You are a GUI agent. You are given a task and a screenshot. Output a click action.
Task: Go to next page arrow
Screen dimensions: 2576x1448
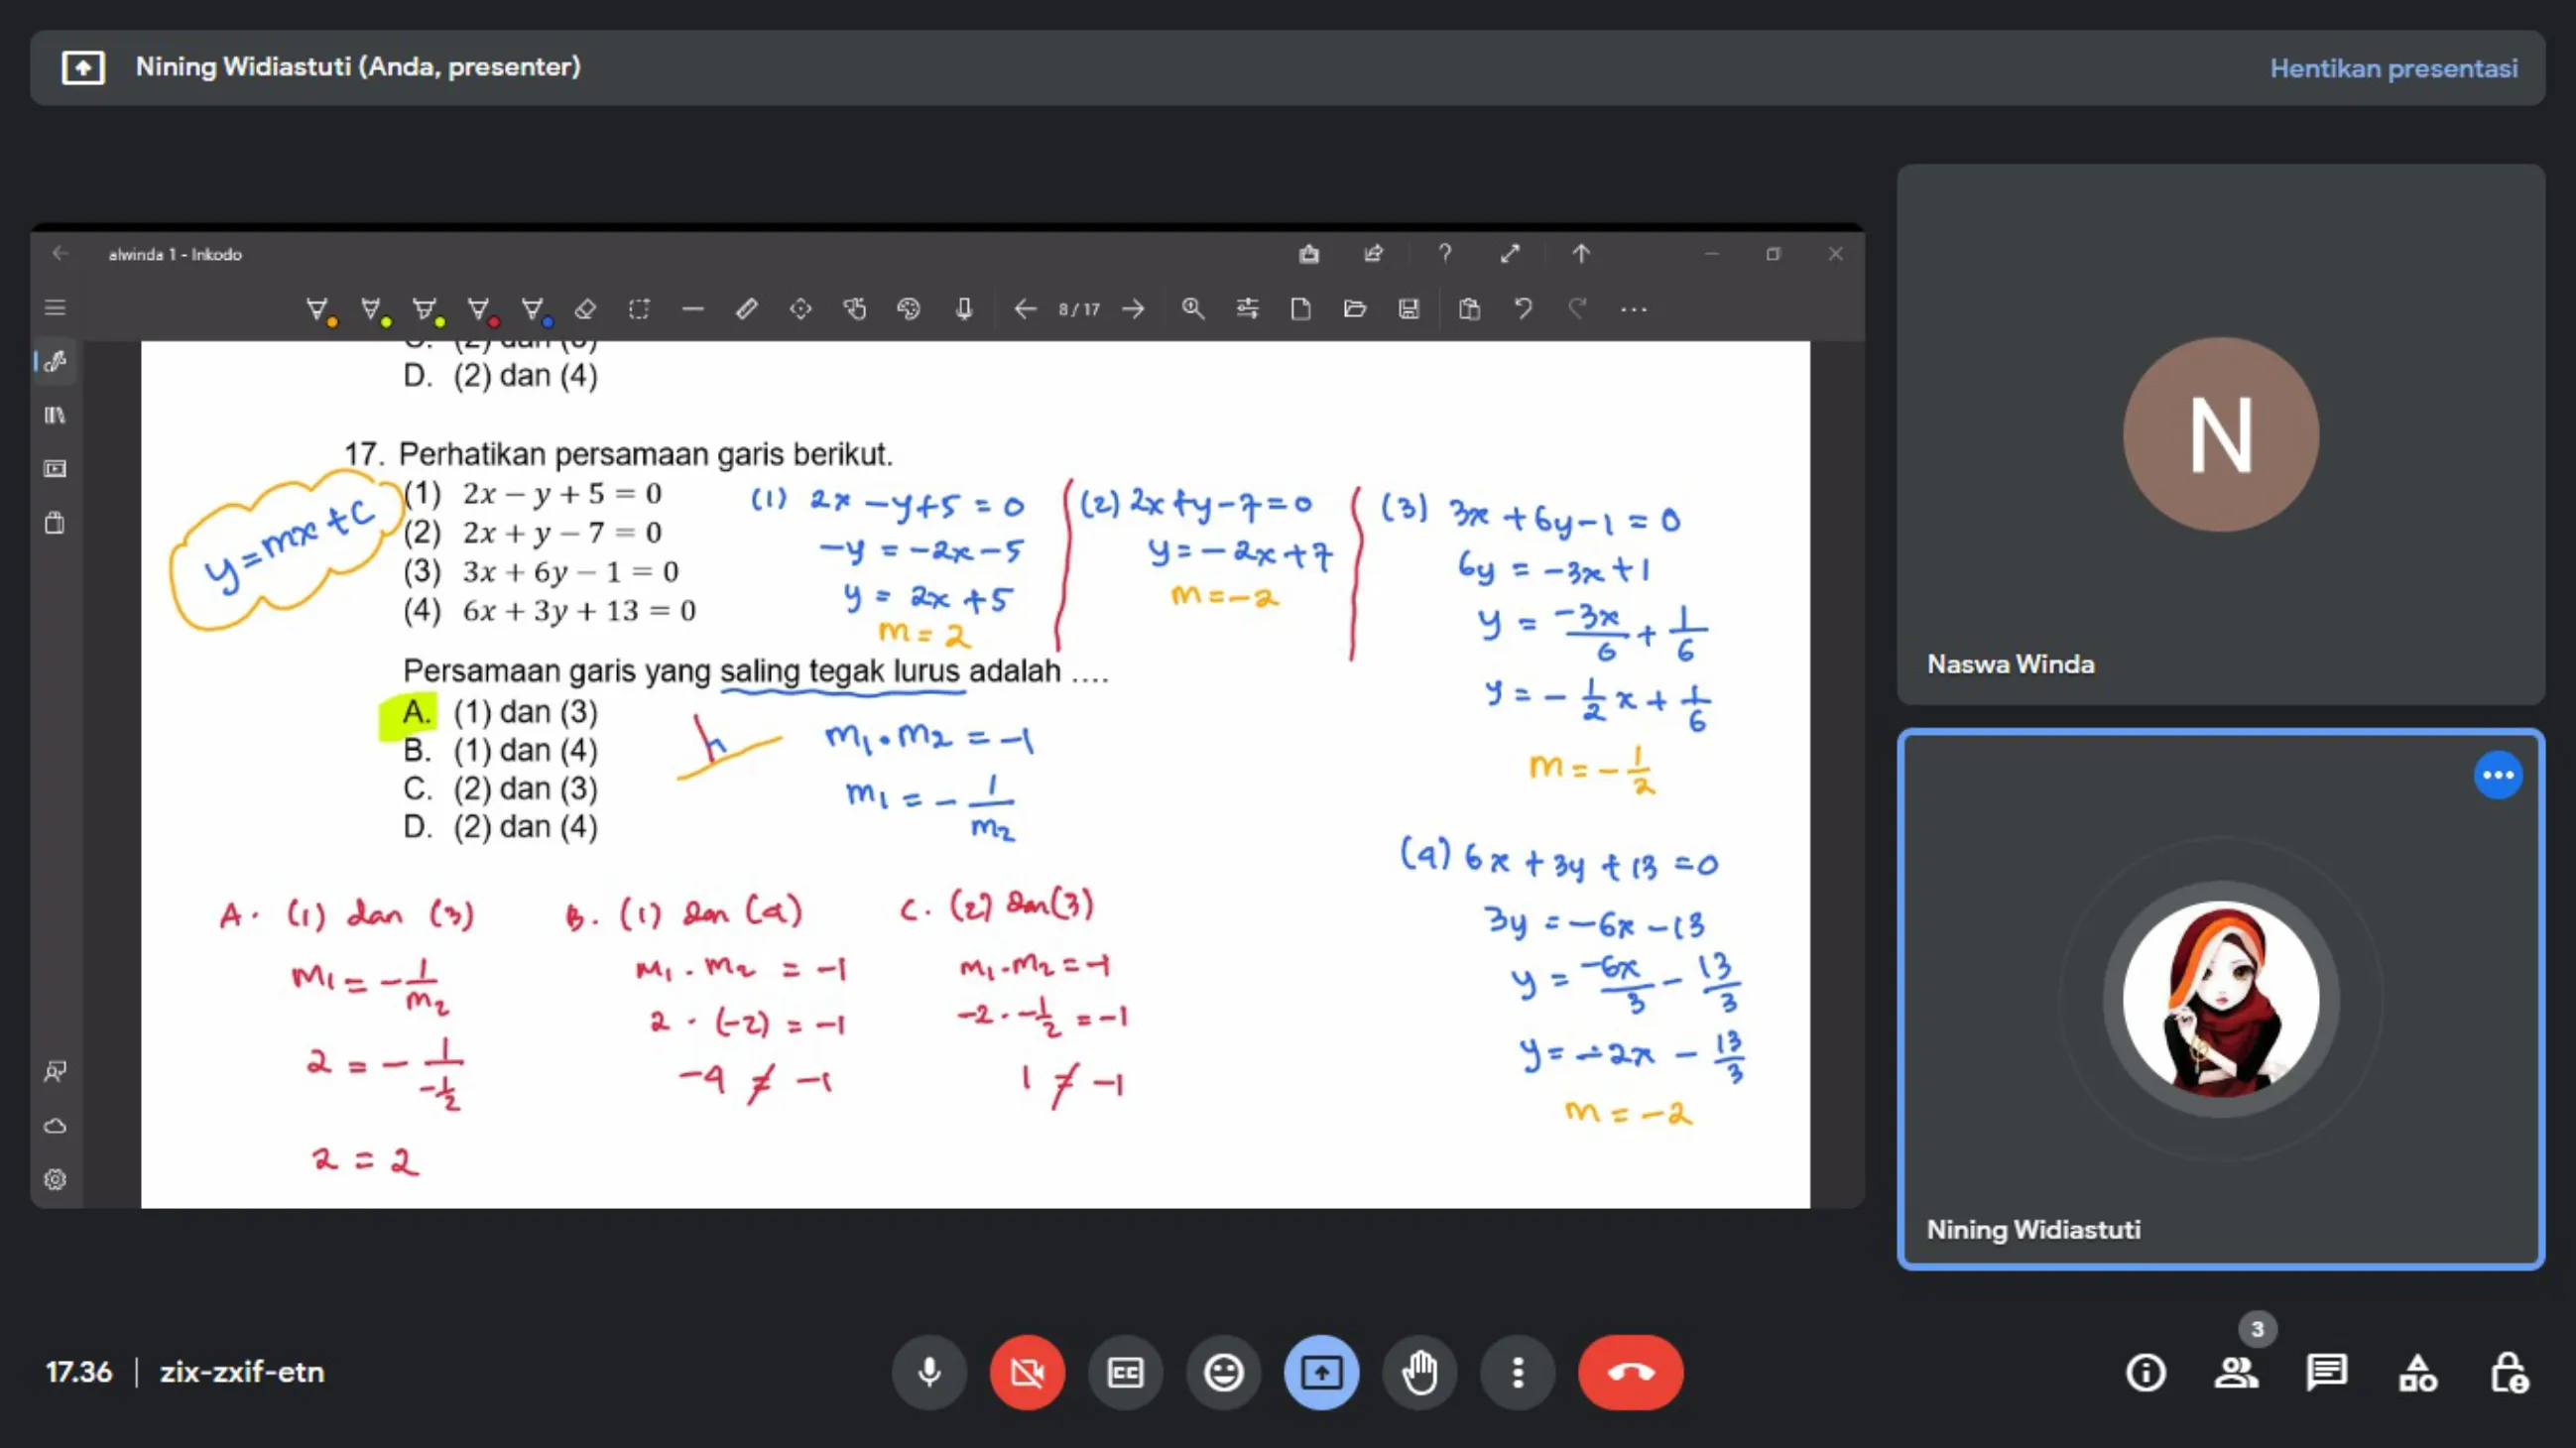click(1133, 309)
